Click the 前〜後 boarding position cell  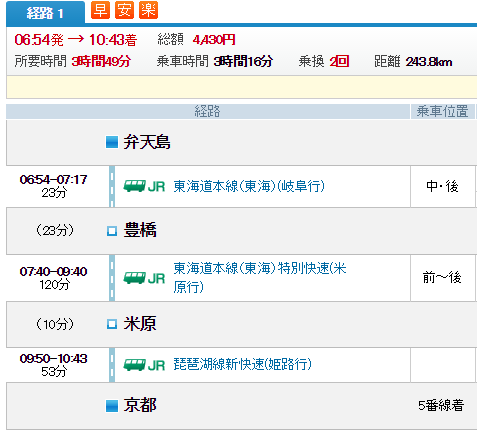(442, 278)
